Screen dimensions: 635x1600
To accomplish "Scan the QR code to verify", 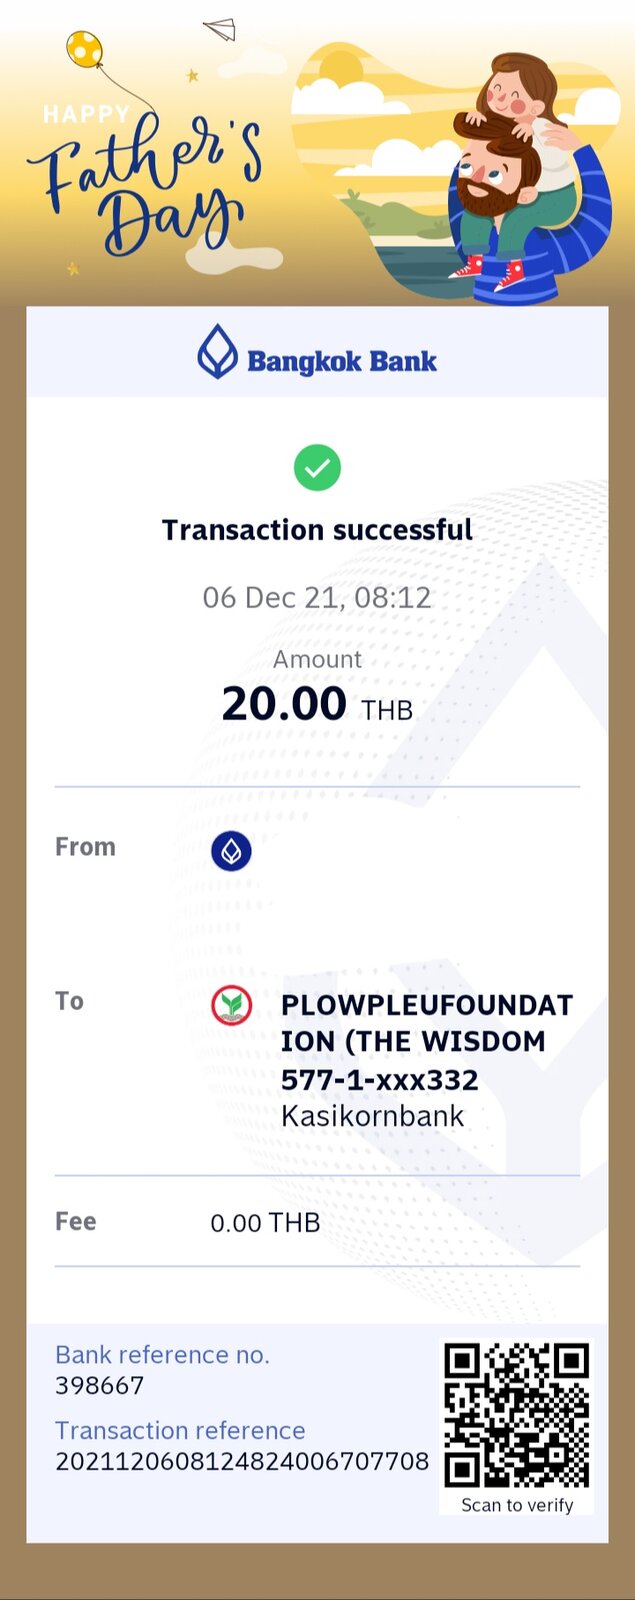I will (516, 1415).
